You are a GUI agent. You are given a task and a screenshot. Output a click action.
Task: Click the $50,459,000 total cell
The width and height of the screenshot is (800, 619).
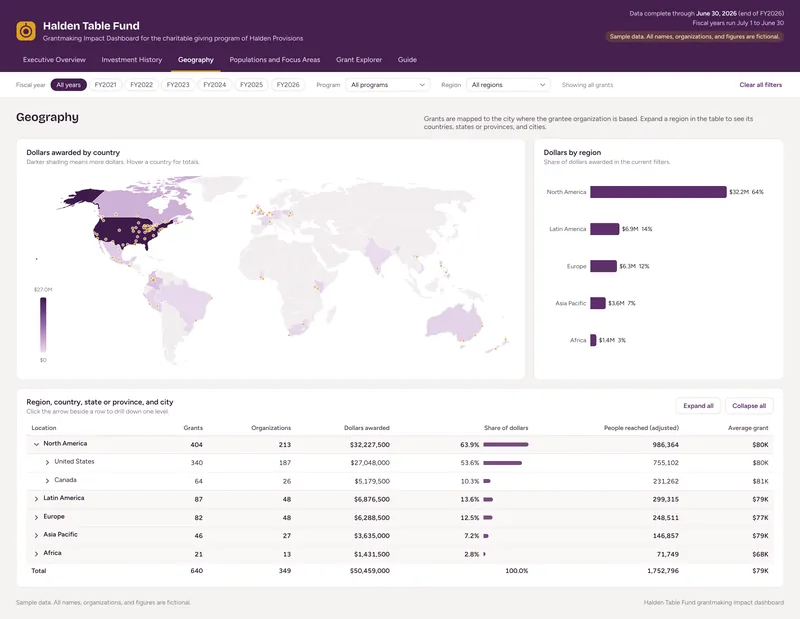370,571
